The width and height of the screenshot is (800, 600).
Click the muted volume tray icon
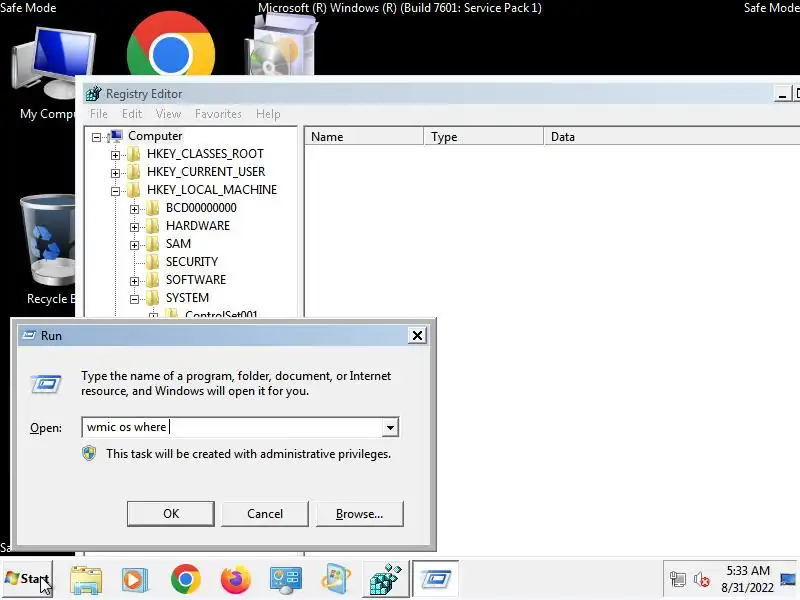[702, 579]
